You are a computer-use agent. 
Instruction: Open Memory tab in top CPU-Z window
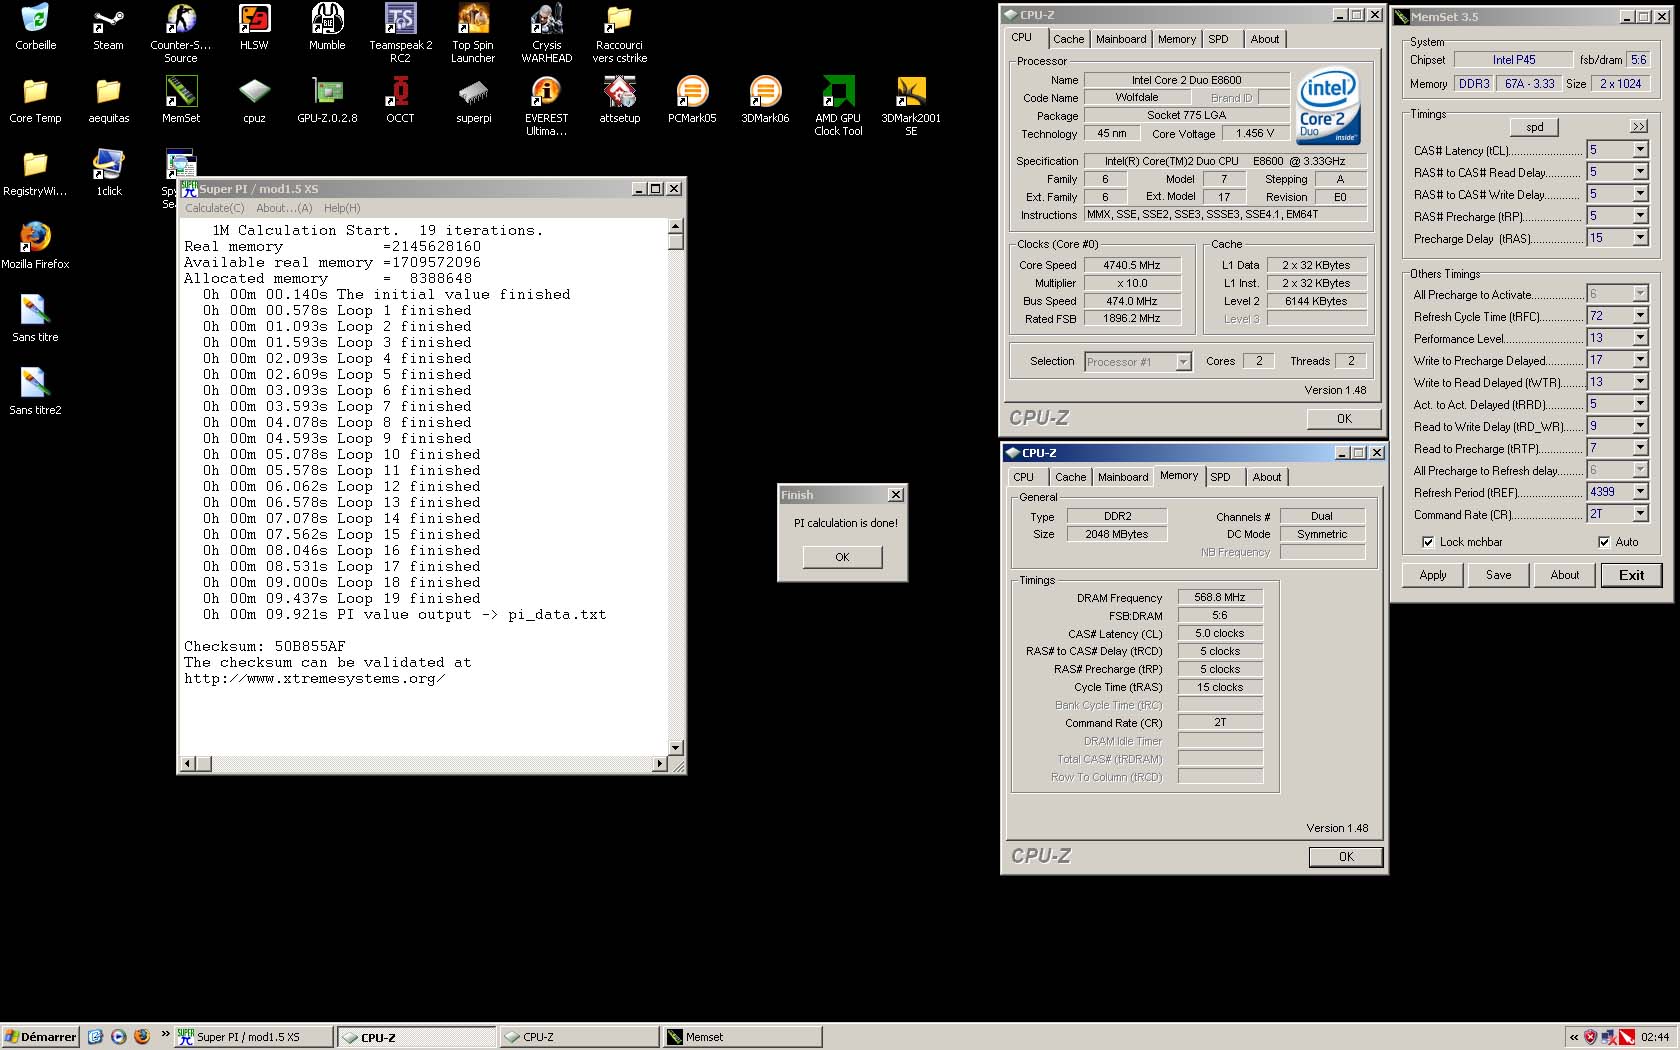(x=1176, y=39)
